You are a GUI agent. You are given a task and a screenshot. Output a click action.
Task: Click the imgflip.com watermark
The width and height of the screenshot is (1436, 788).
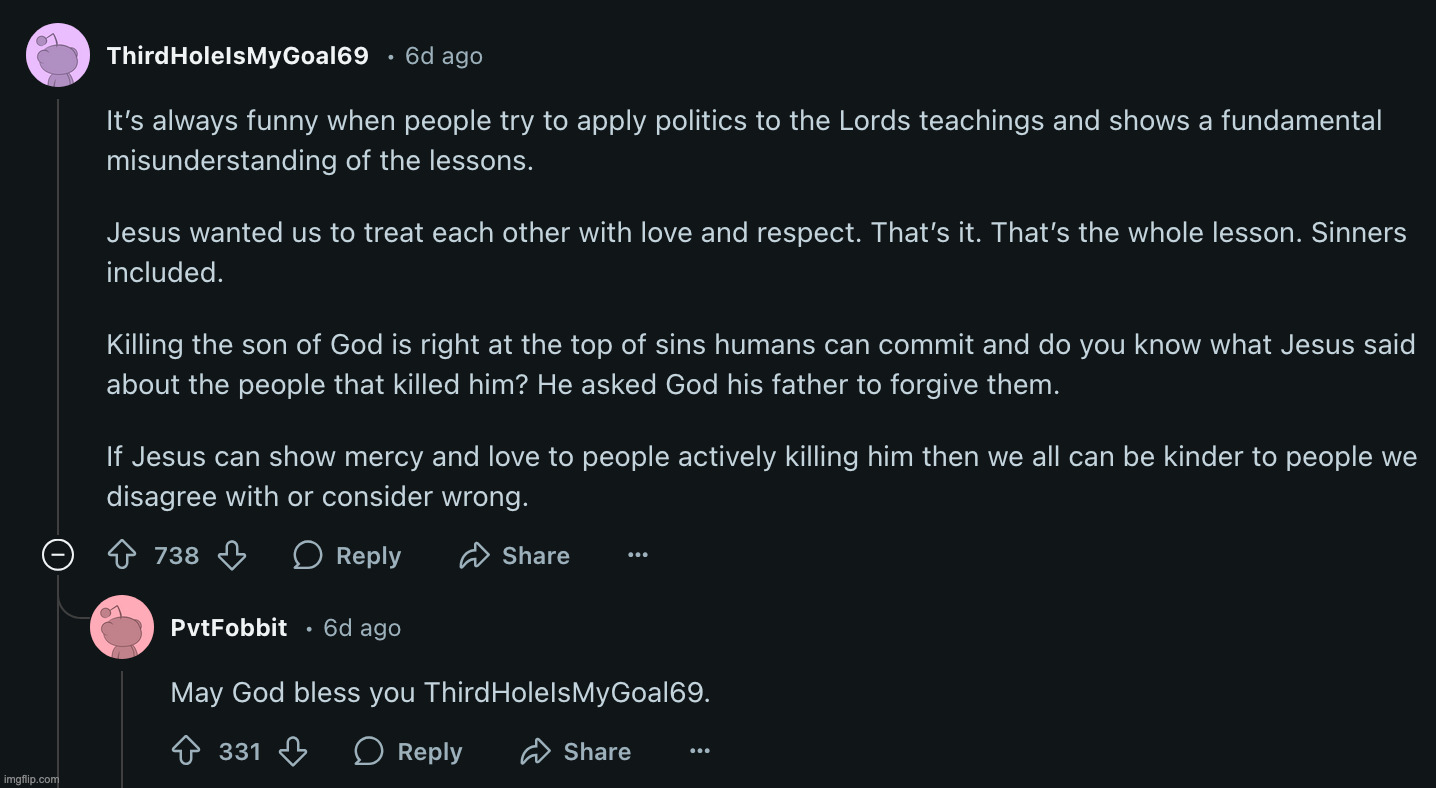click(x=31, y=779)
